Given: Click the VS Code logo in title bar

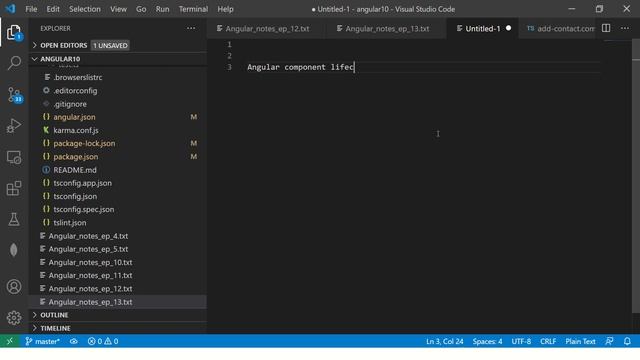Looking at the screenshot, I should [x=10, y=9].
